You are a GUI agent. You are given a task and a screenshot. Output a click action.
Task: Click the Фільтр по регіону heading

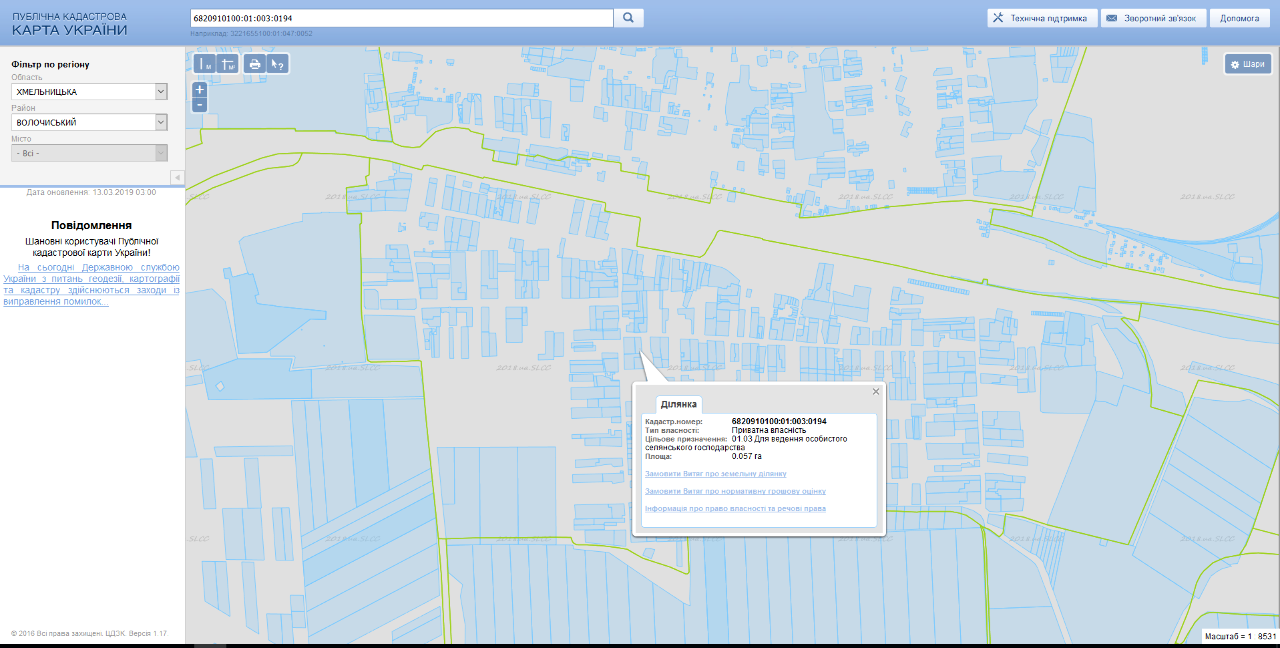[x=50, y=65]
